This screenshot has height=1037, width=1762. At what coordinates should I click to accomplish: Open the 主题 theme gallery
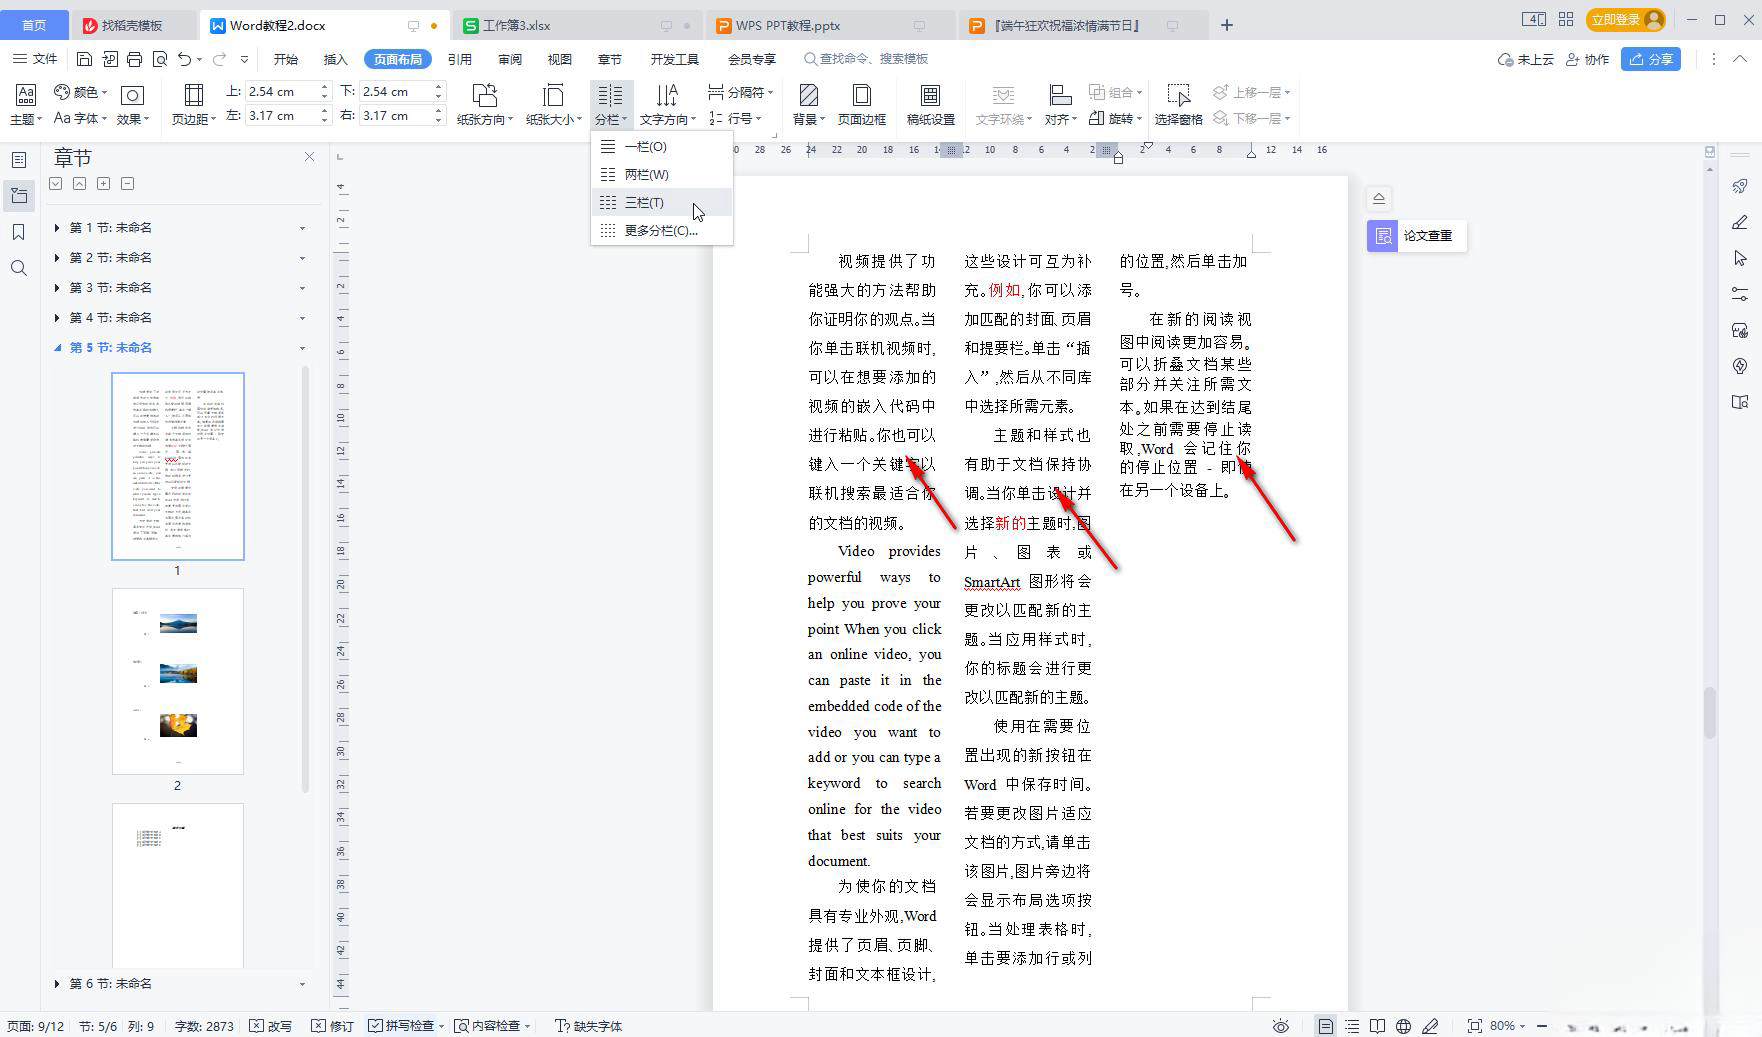point(26,105)
